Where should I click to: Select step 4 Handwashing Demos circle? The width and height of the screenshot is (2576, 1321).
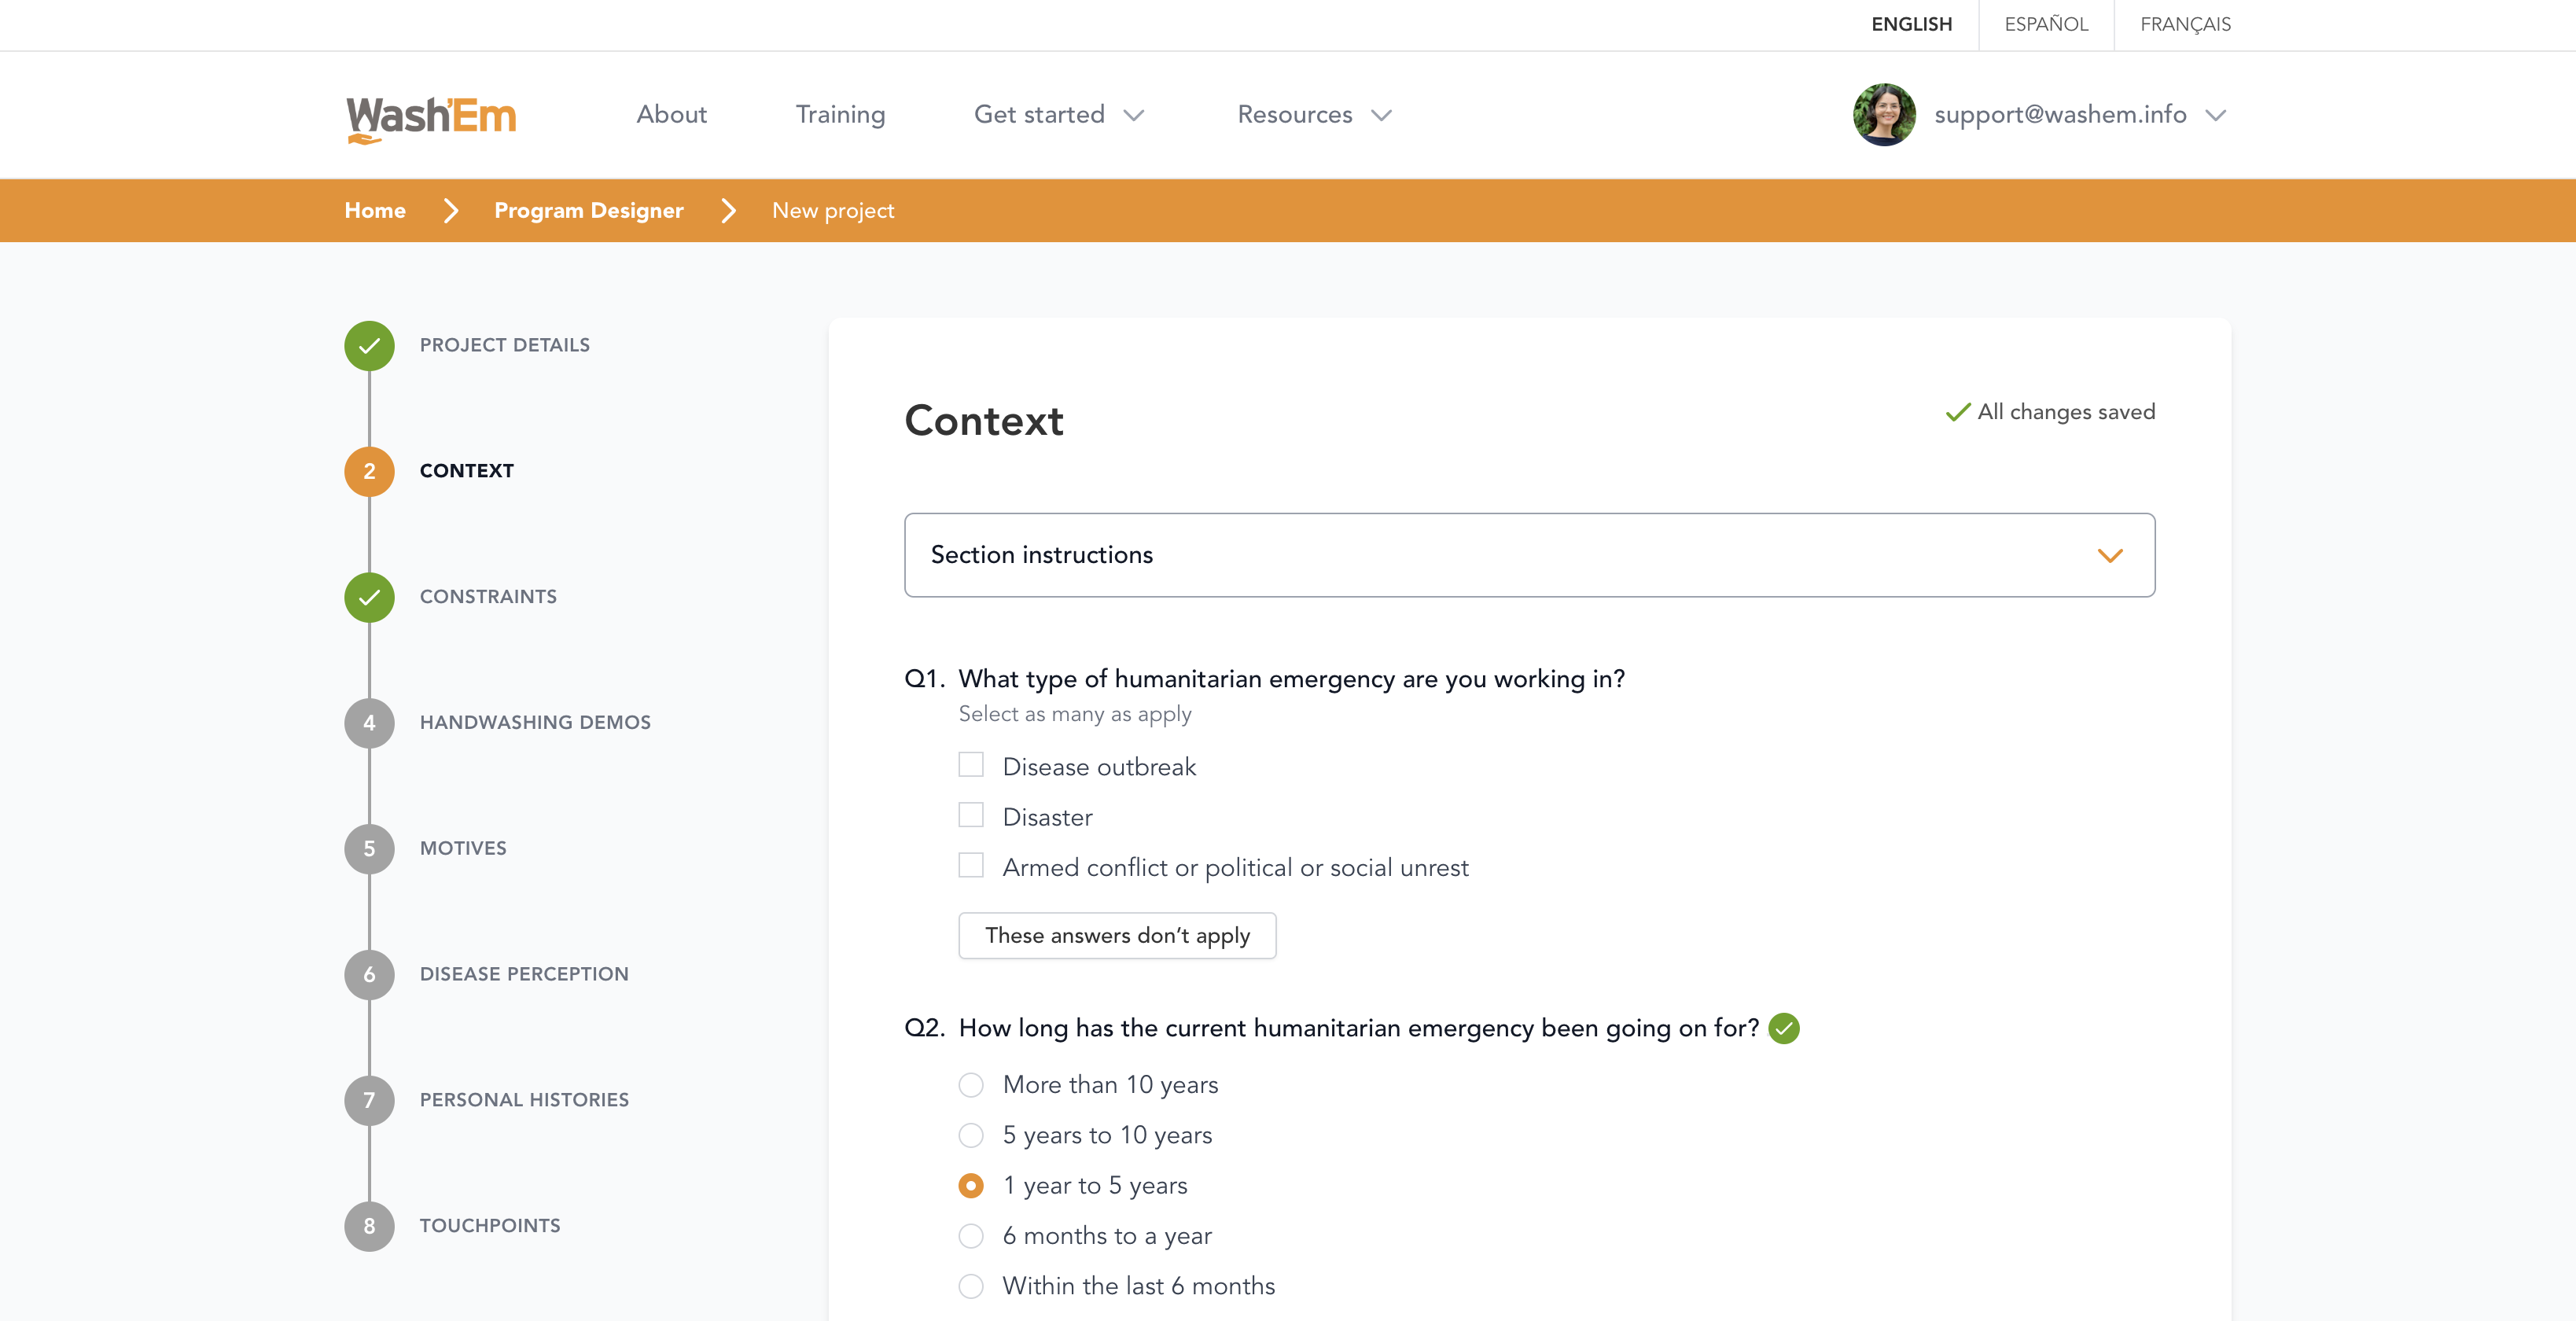click(369, 723)
